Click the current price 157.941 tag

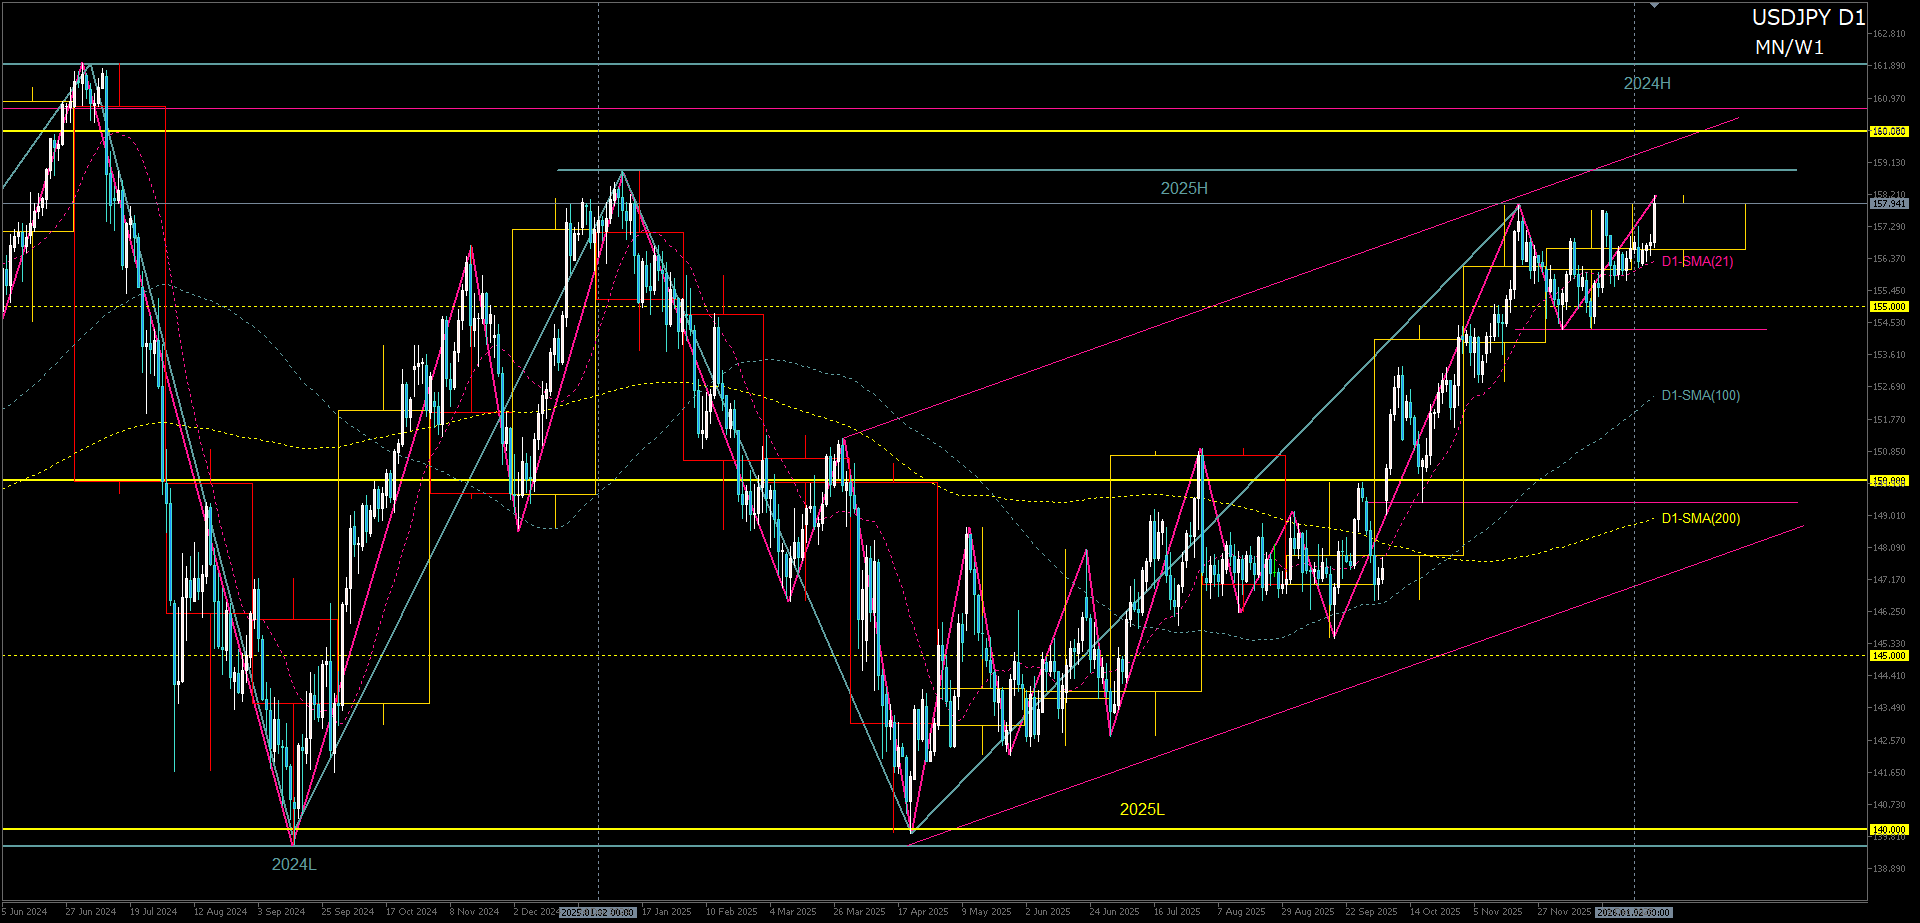(x=1889, y=204)
